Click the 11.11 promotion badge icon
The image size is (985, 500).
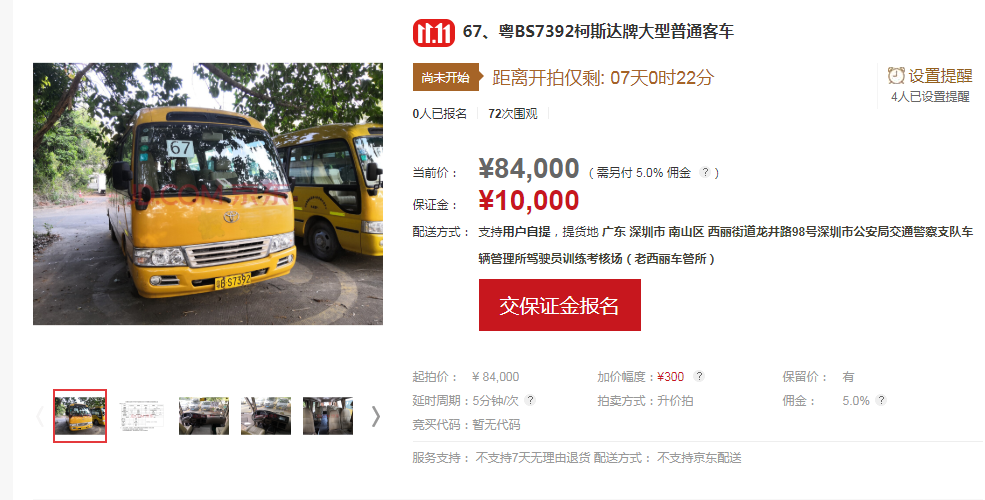tap(433, 33)
